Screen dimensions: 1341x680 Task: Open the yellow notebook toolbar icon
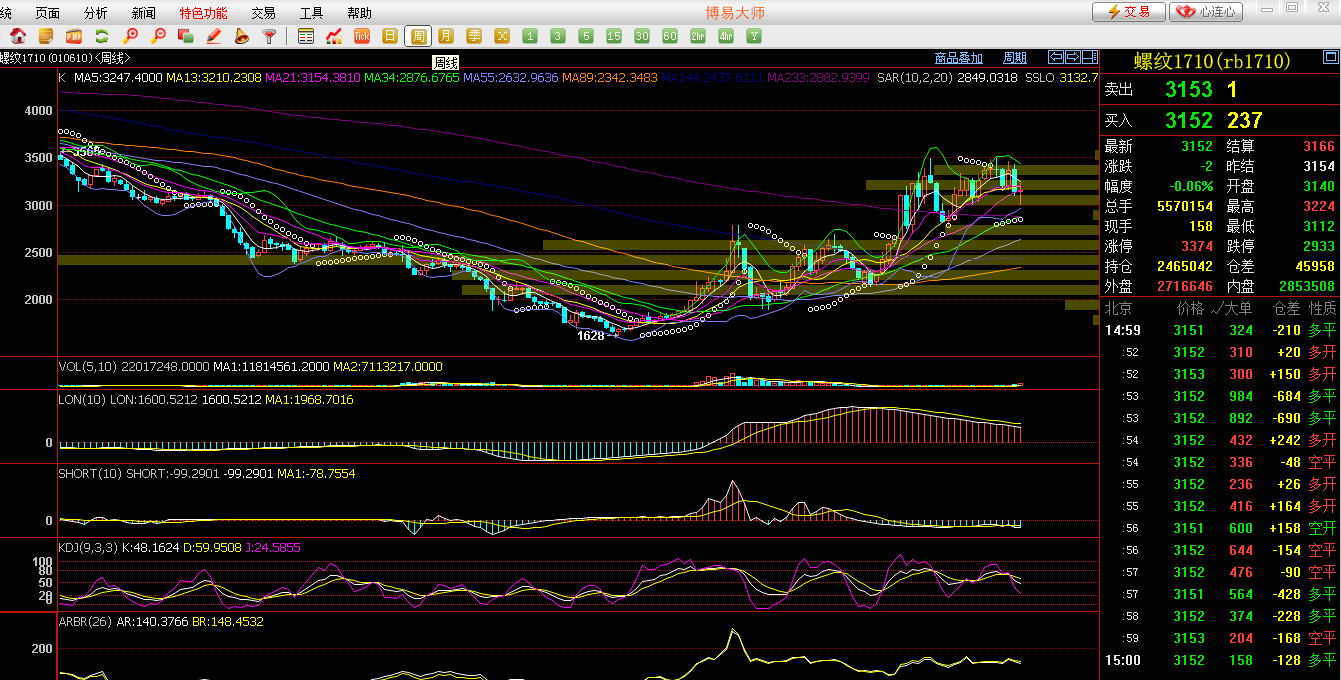45,36
